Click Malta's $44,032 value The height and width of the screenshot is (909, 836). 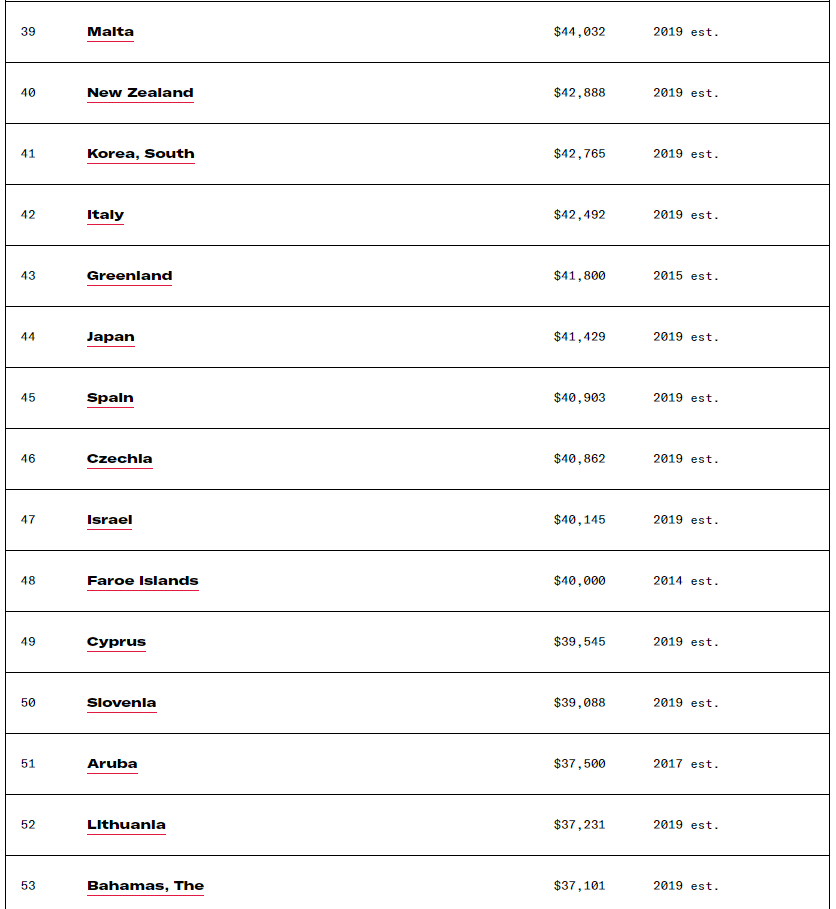pos(579,32)
